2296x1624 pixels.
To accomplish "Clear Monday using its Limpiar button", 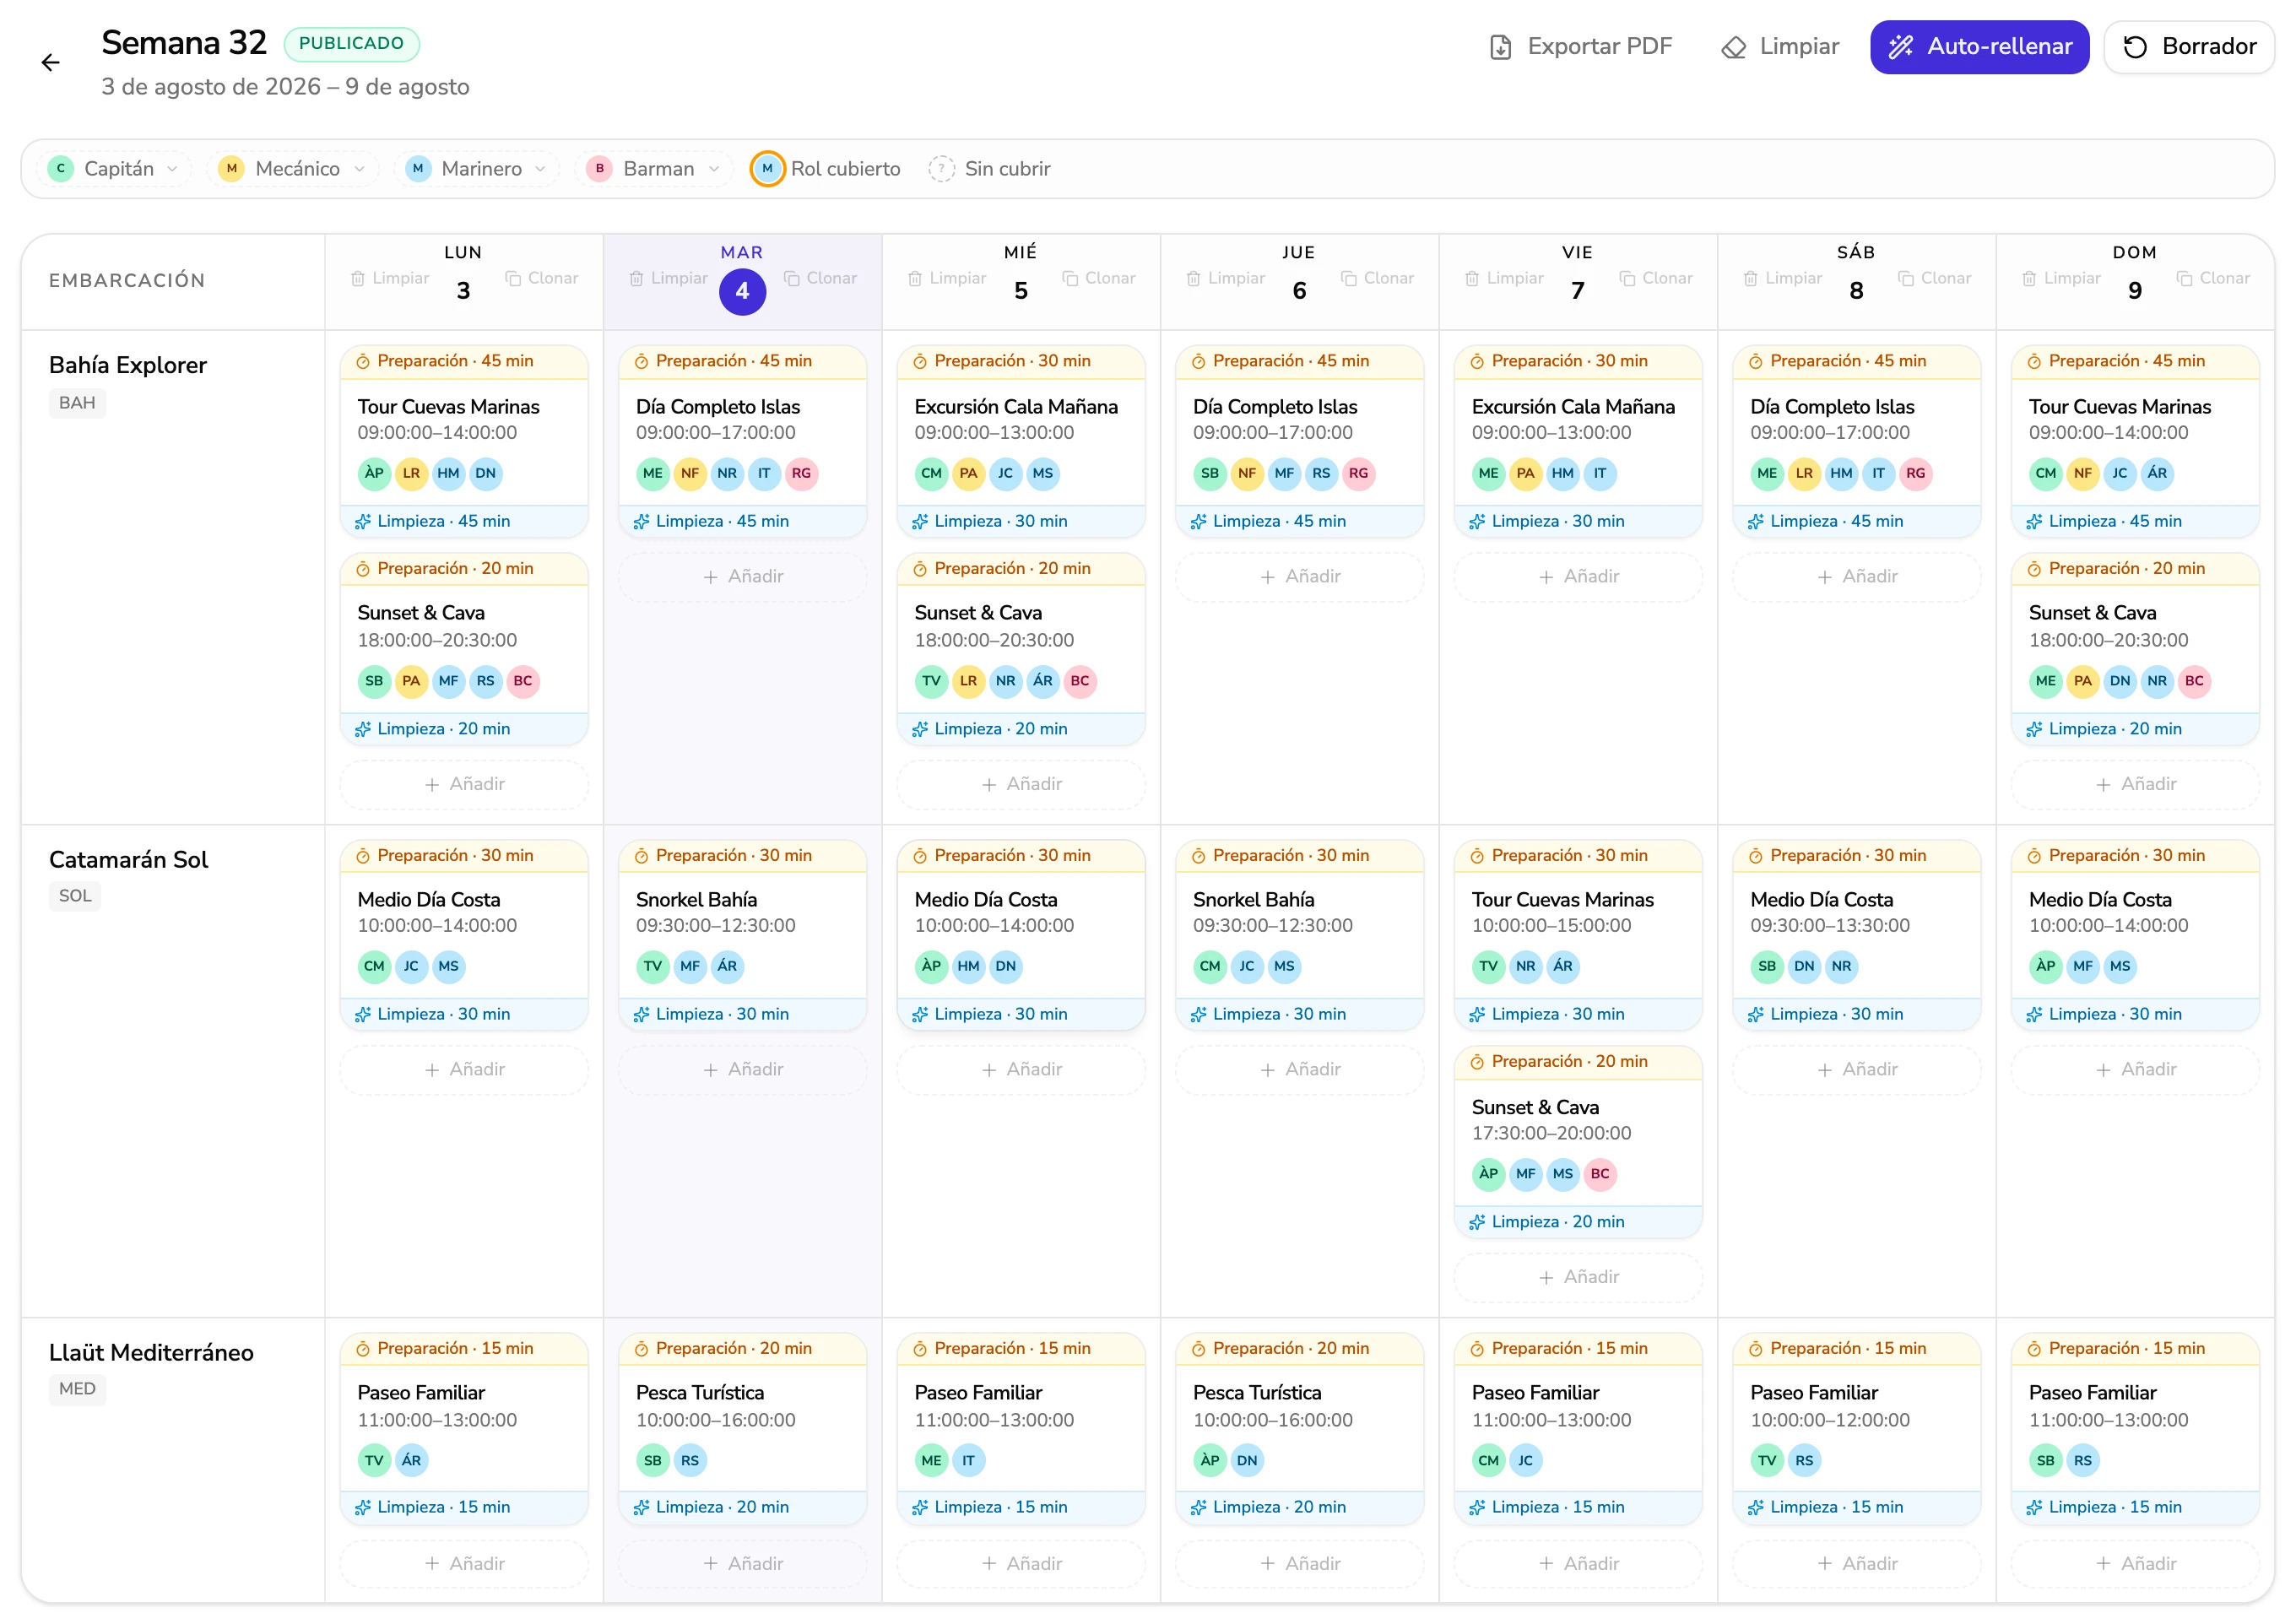I will [390, 279].
